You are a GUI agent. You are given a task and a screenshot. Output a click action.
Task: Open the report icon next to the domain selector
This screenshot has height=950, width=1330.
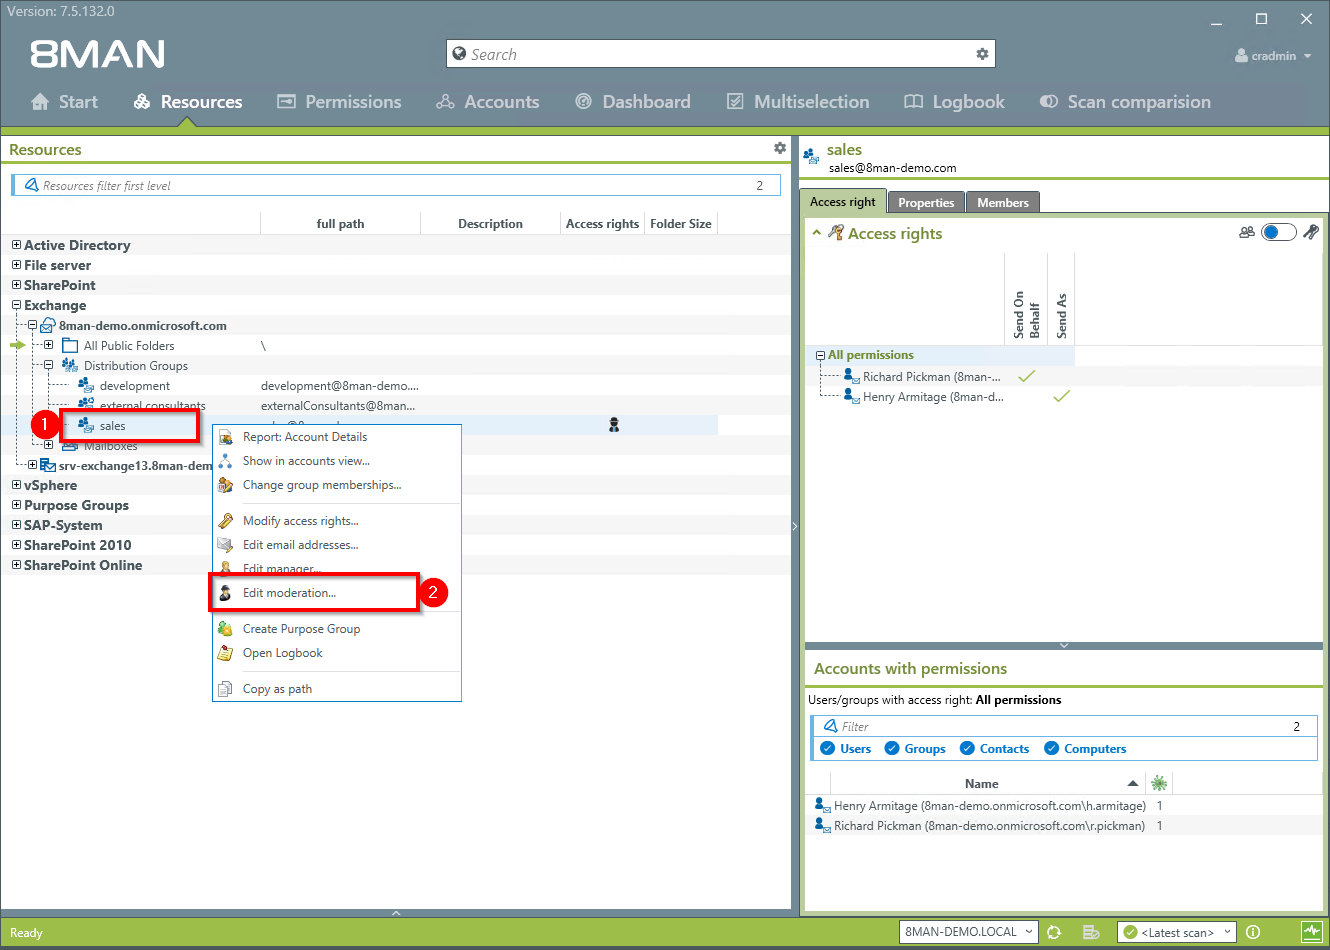click(x=1091, y=931)
